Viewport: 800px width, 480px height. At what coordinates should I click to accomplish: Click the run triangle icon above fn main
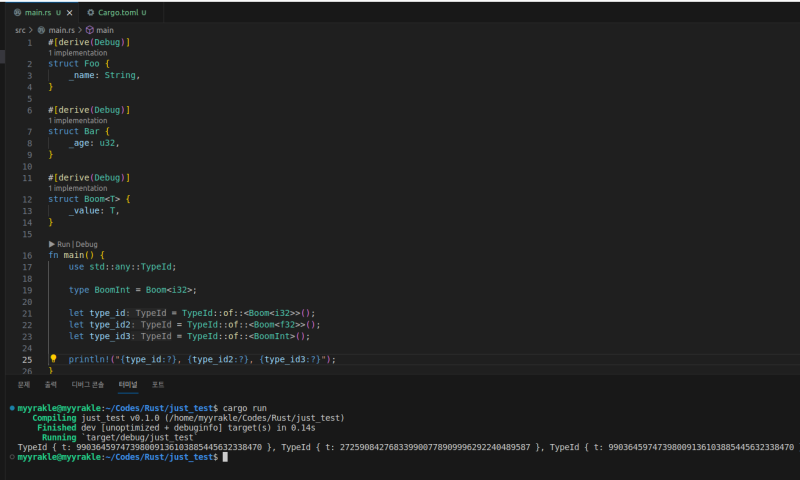(52, 244)
